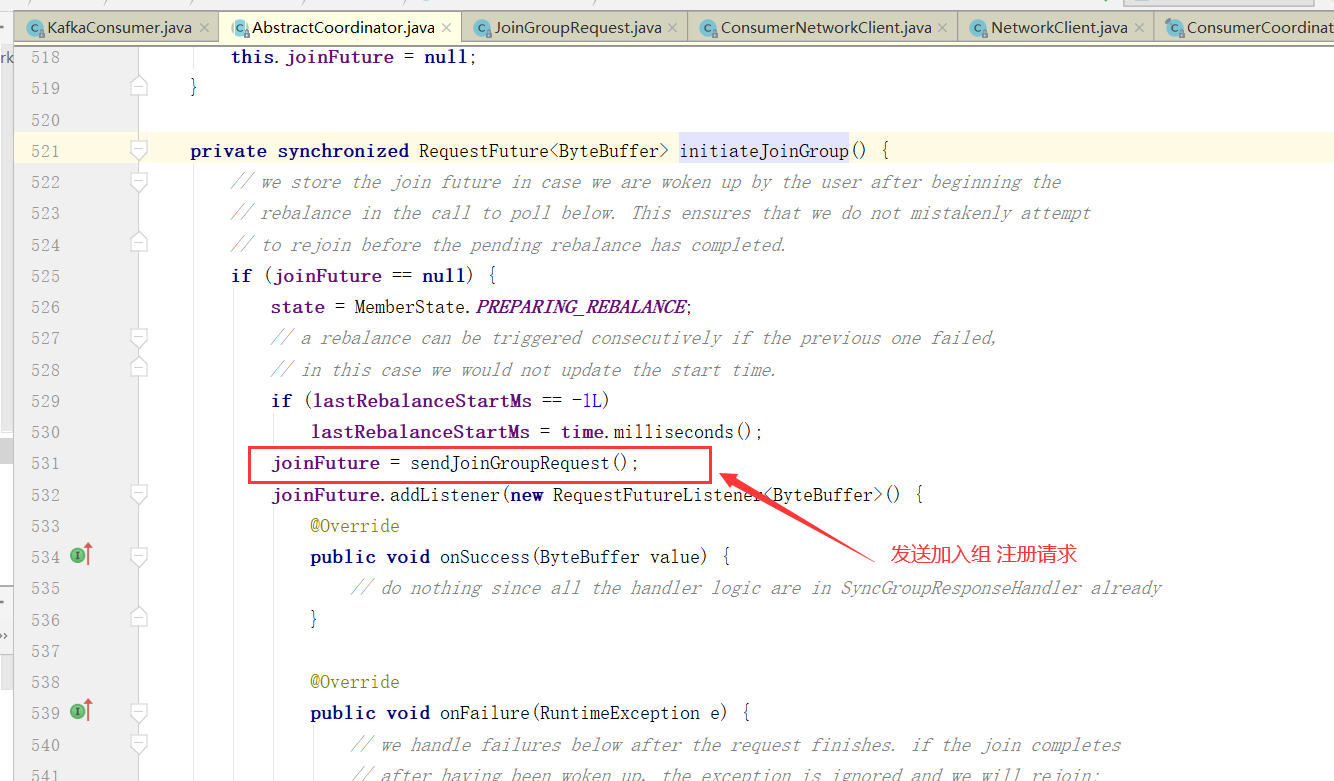Screen dimensions: 1334x781
Task: Close the KafkaConsumer.java tab
Action: (205, 28)
